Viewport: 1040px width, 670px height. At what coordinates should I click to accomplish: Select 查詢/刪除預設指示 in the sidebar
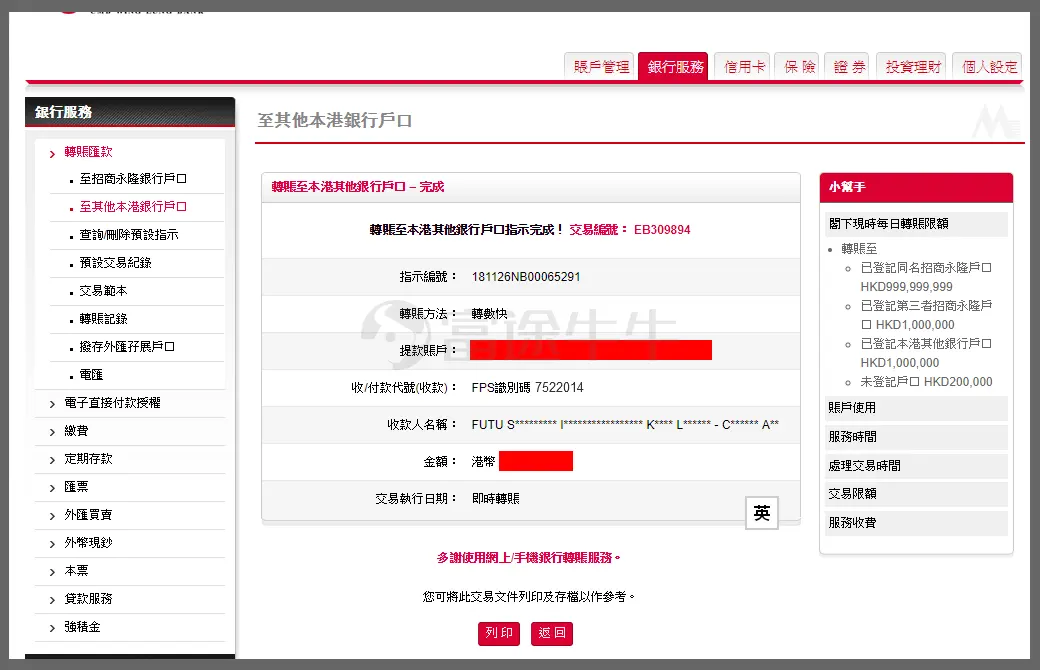129,235
